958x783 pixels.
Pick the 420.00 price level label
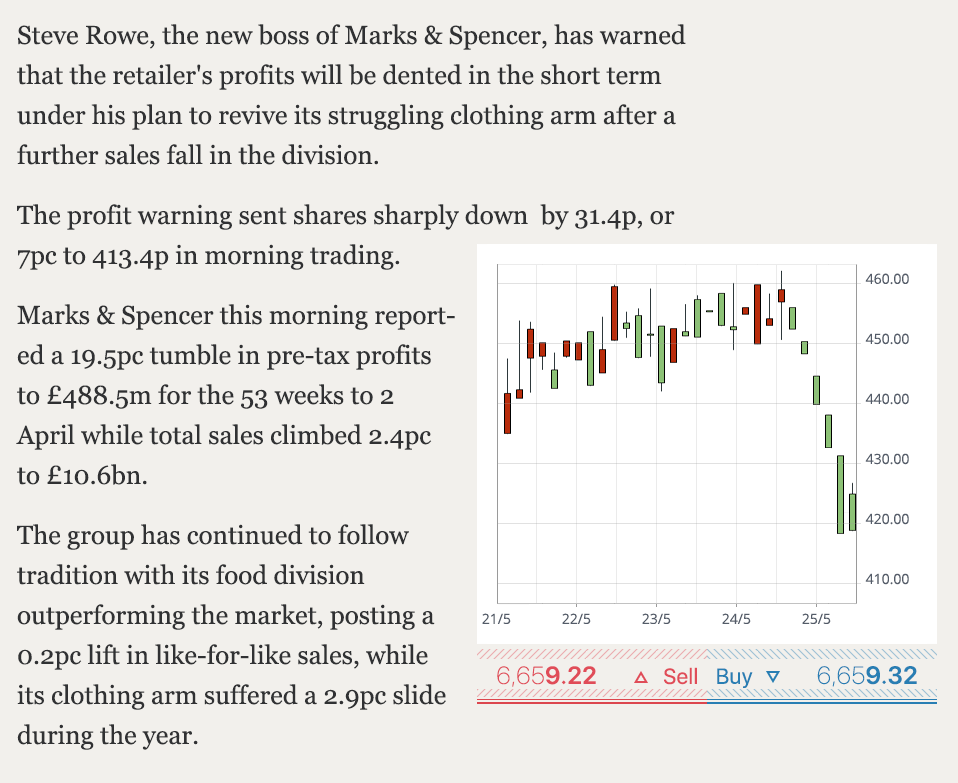pyautogui.click(x=886, y=519)
